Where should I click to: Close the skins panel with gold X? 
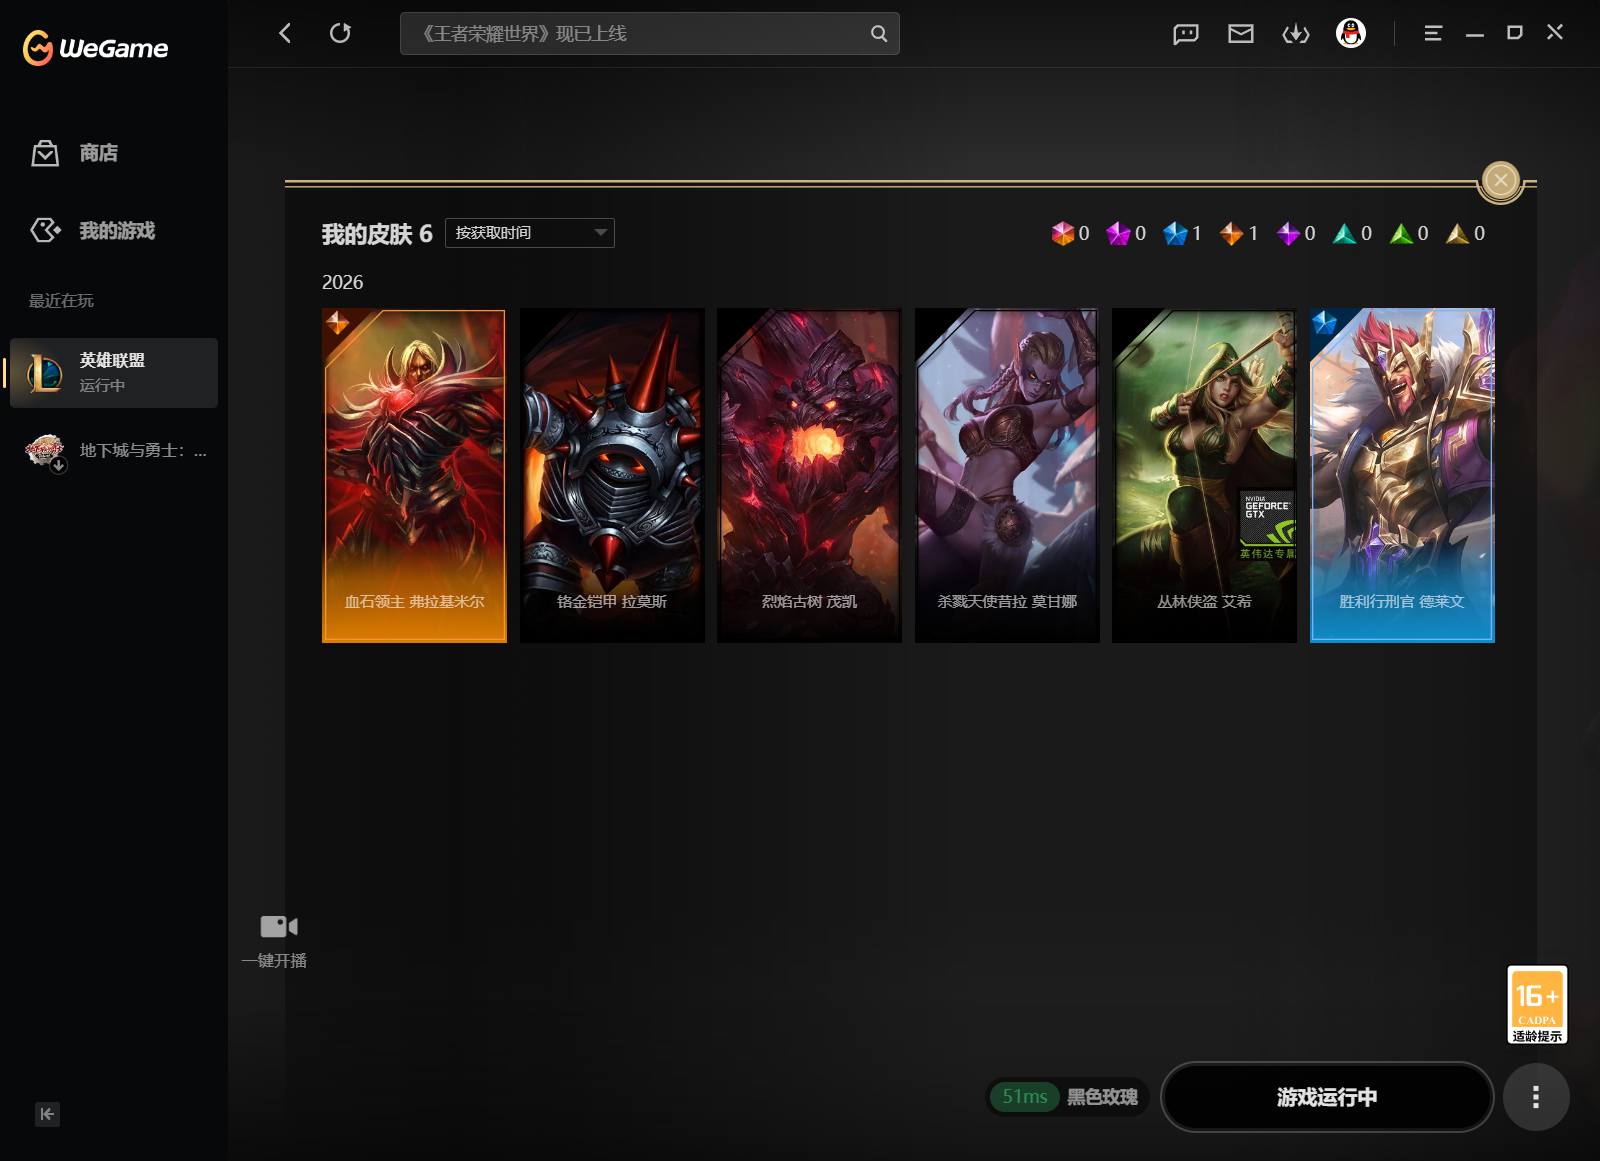point(1500,180)
